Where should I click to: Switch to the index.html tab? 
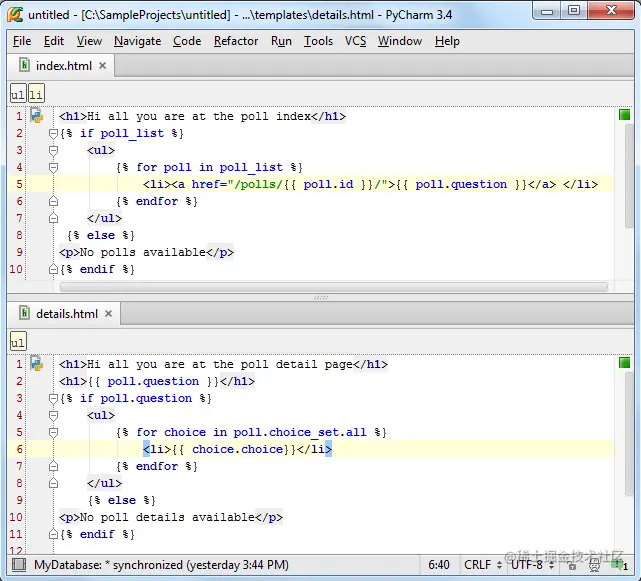pos(63,66)
